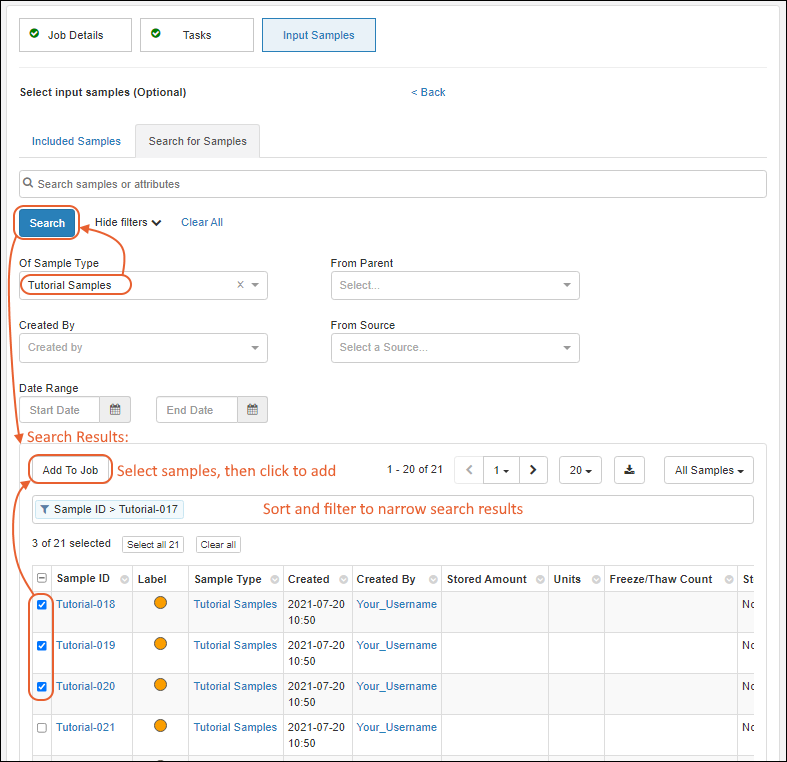The width and height of the screenshot is (787, 762).
Task: Focus the search samples or attributes field
Action: pos(393,184)
